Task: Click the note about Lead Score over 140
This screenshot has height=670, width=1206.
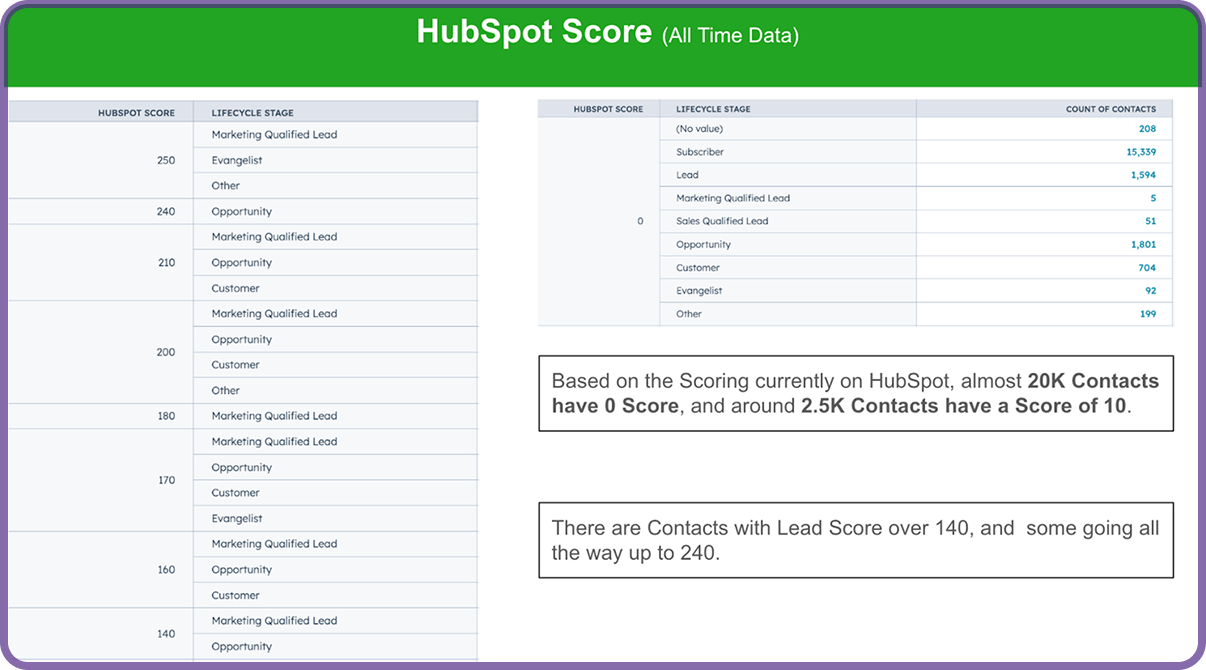Action: tap(856, 540)
